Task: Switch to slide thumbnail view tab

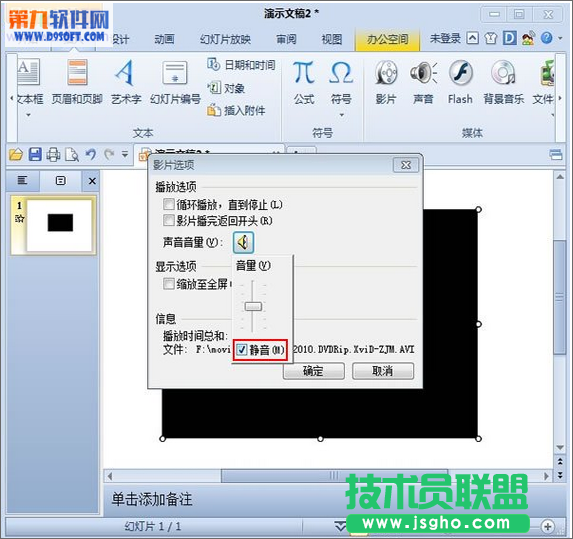Action: coord(61,181)
